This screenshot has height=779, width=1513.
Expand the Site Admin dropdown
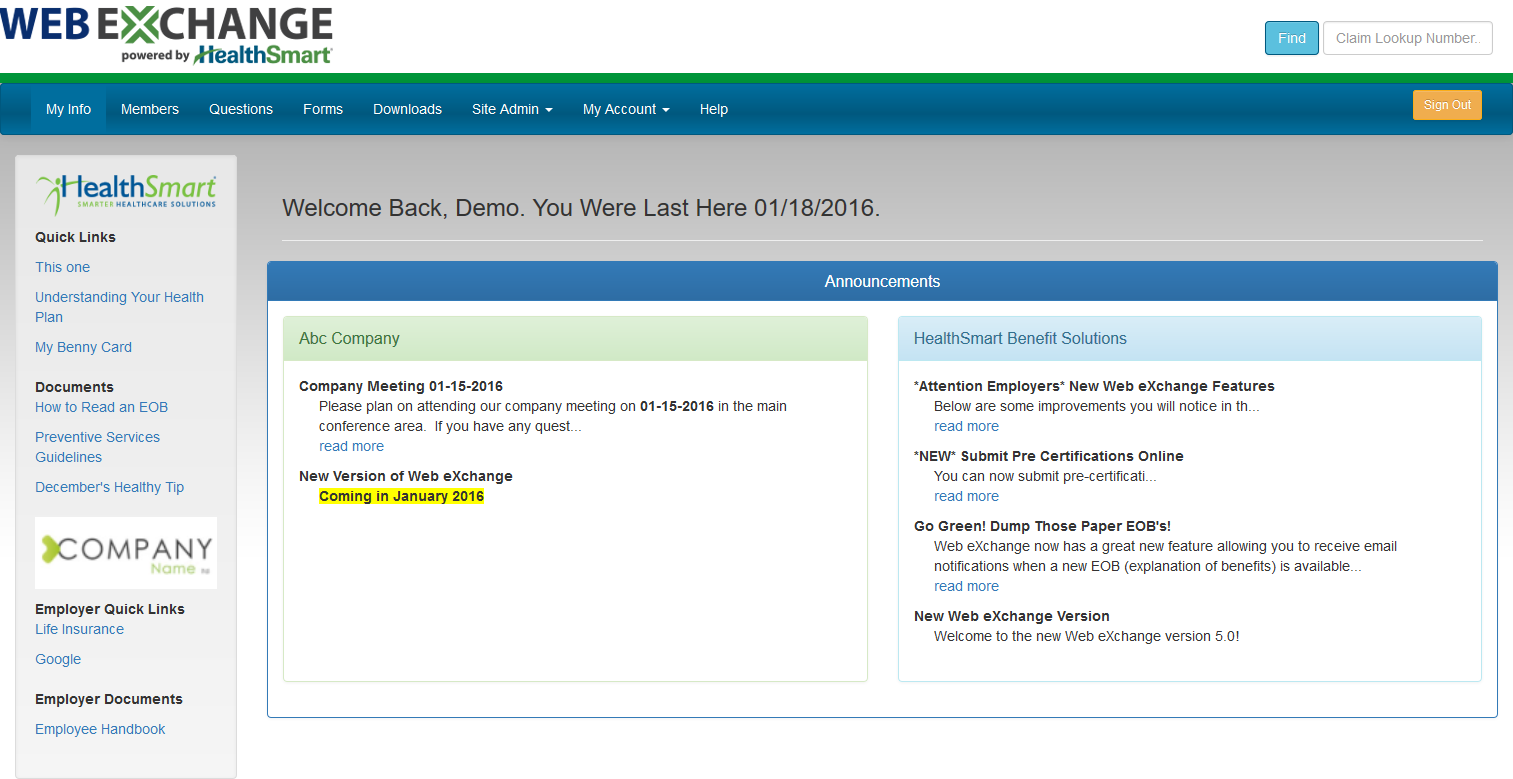click(512, 109)
